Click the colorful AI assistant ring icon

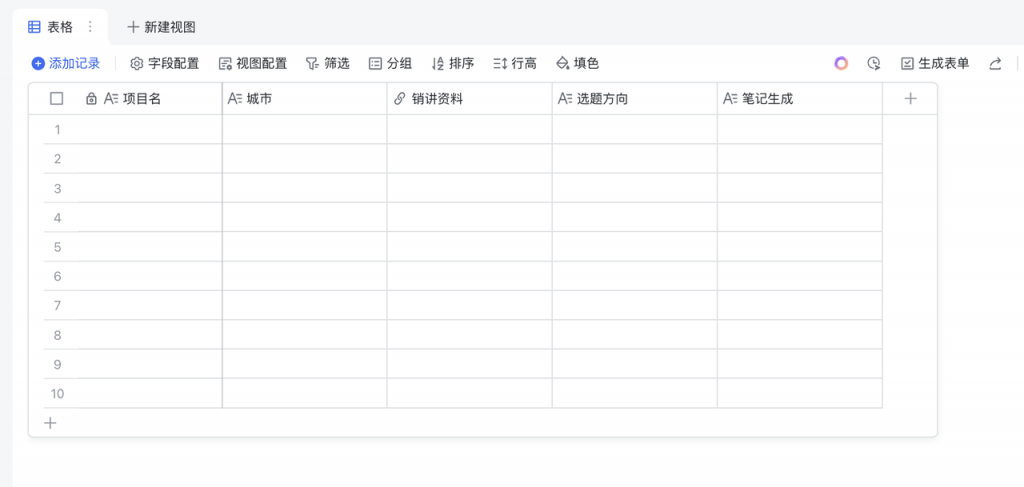[x=841, y=63]
